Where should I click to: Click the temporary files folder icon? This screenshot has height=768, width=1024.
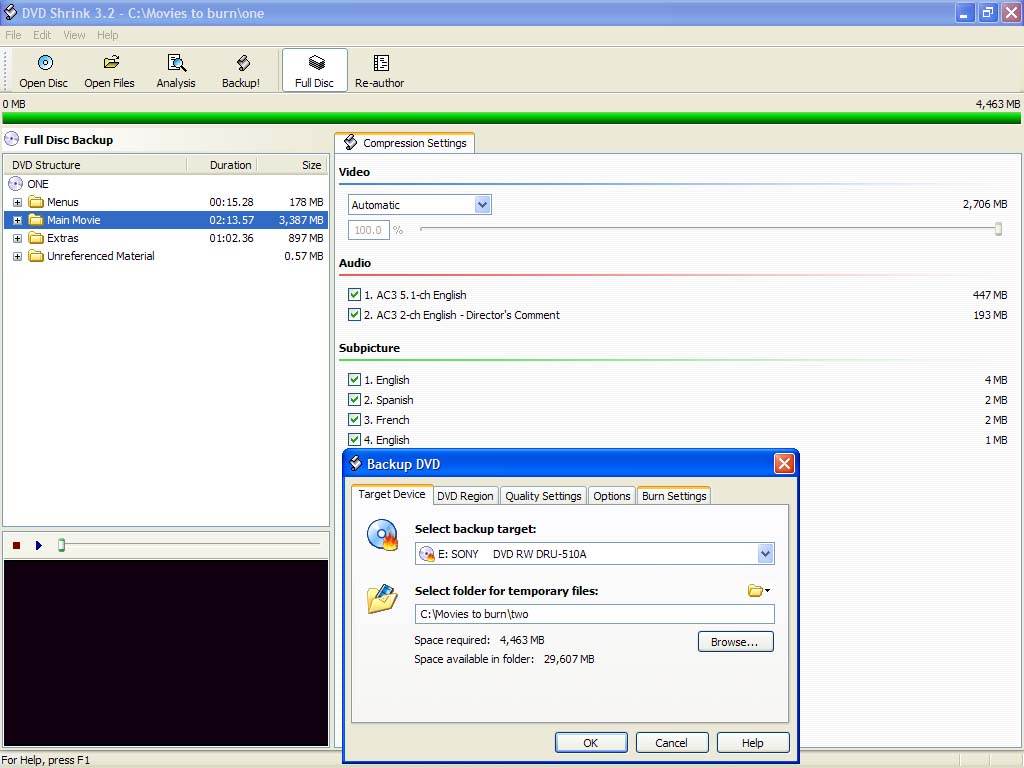pyautogui.click(x=382, y=598)
